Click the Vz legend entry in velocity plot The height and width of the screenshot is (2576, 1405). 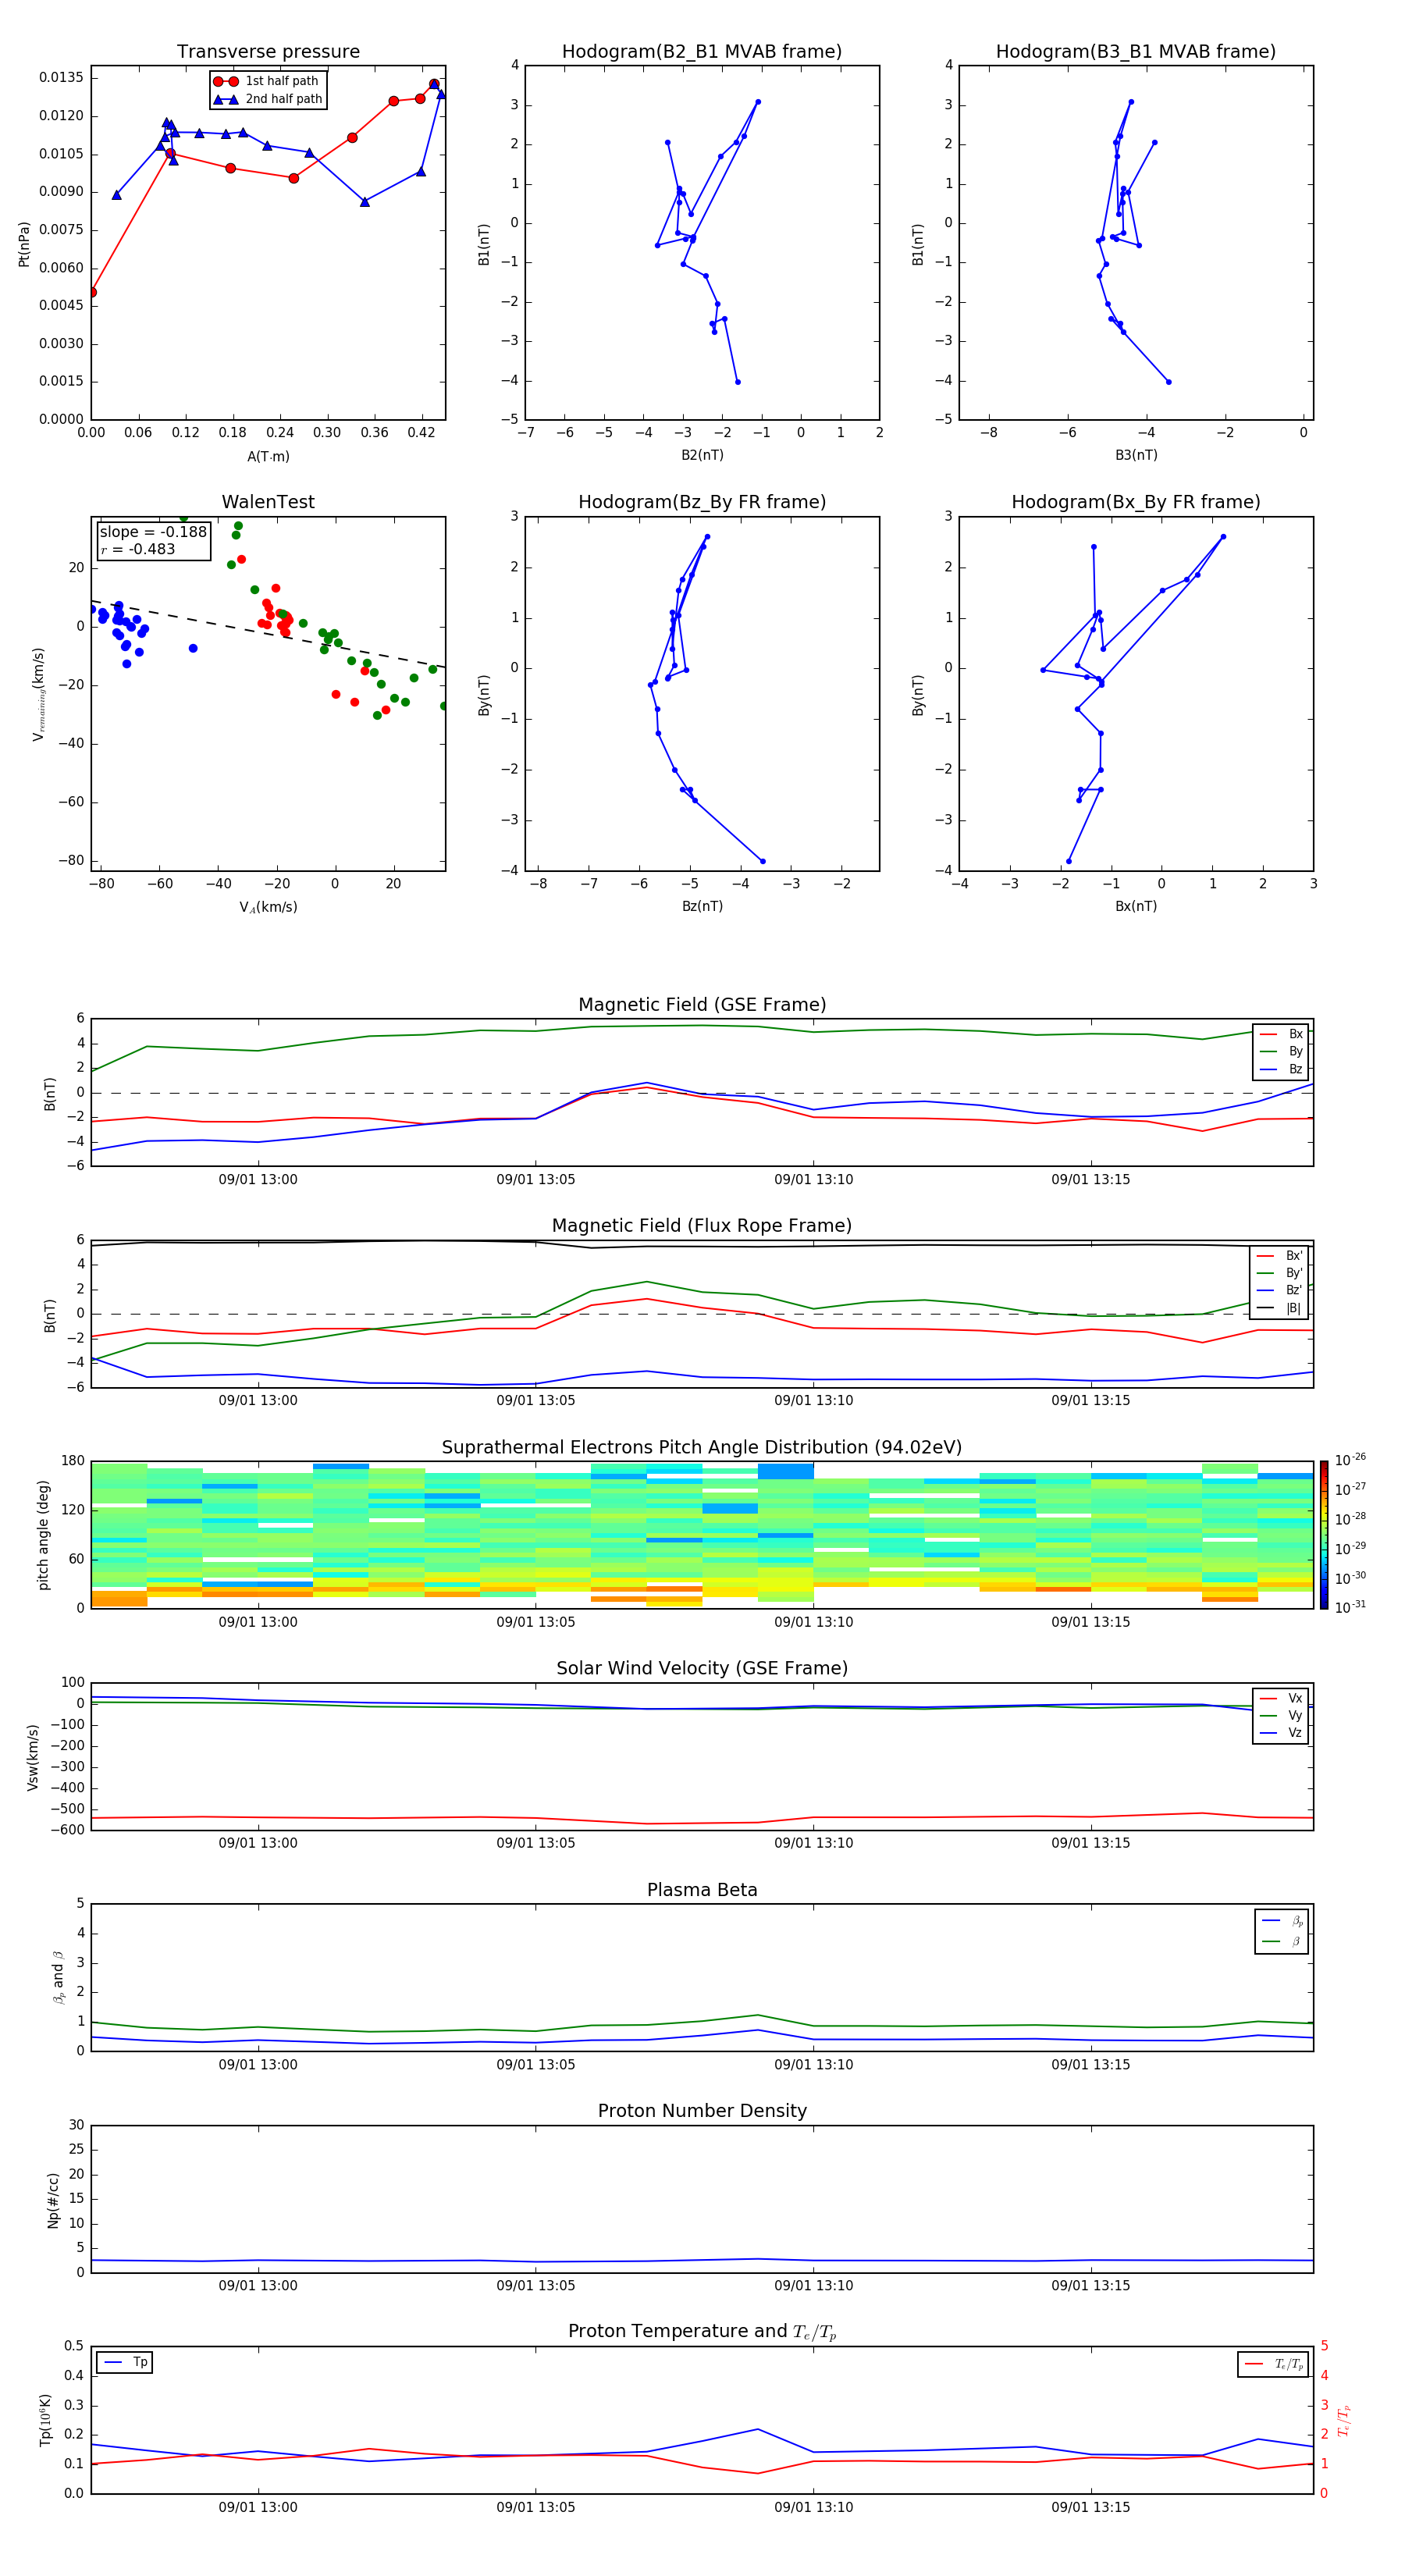pyautogui.click(x=1281, y=1732)
